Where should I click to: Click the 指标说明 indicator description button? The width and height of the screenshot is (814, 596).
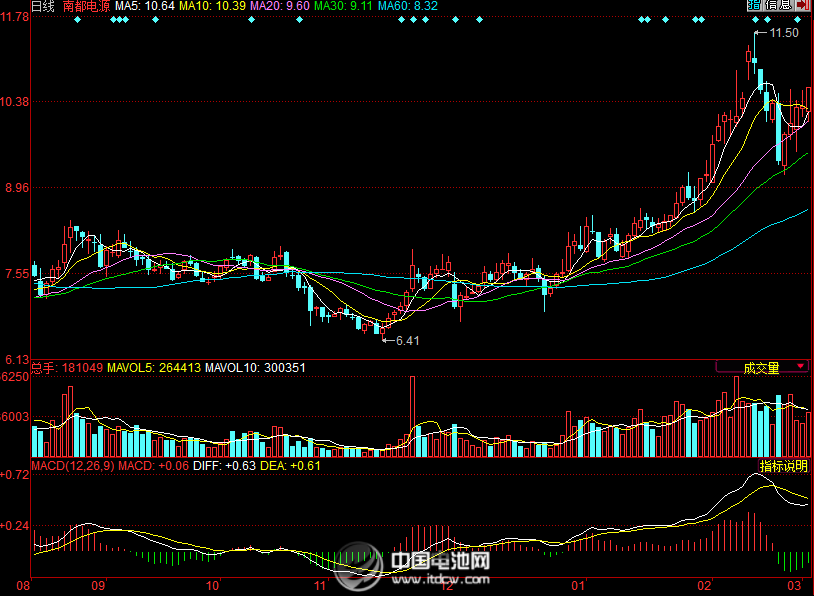784,466
